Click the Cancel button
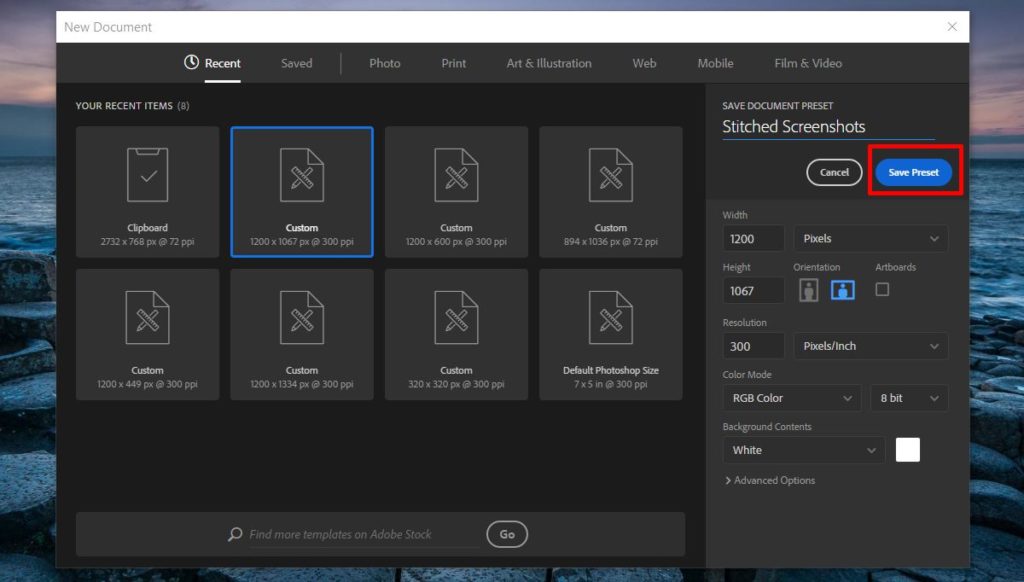 click(x=834, y=171)
